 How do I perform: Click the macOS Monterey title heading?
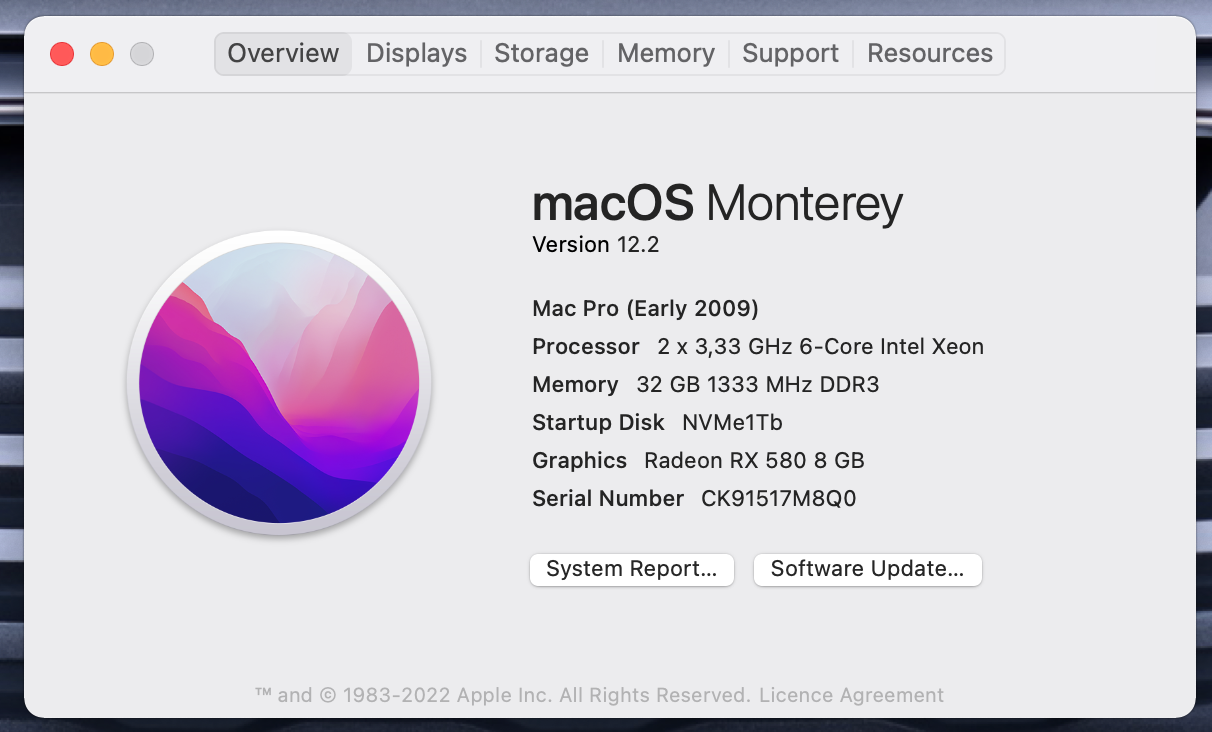(x=717, y=204)
